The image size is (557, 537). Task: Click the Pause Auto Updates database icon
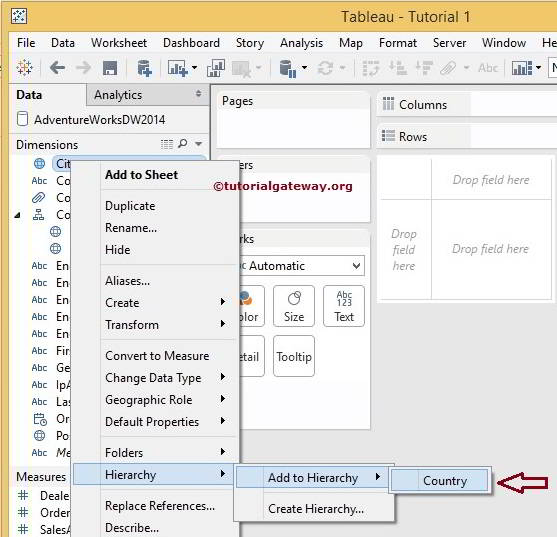pyautogui.click(x=287, y=68)
